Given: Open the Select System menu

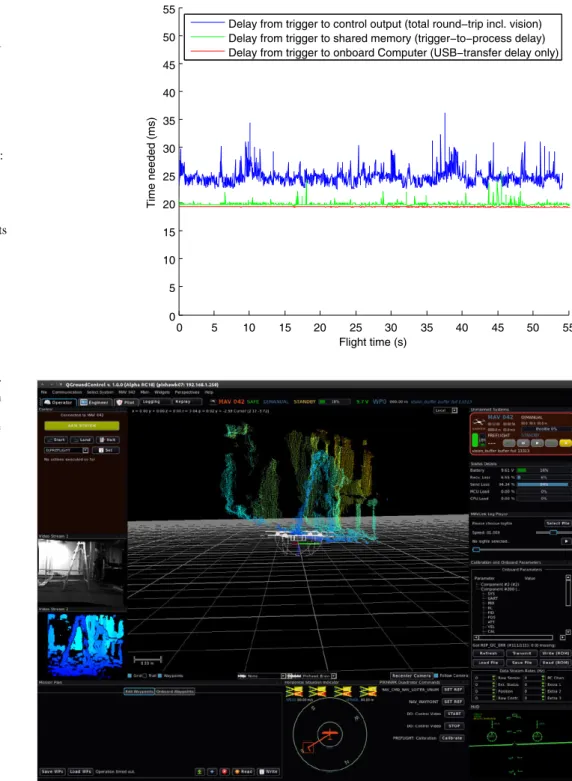Looking at the screenshot, I should pos(100,392).
